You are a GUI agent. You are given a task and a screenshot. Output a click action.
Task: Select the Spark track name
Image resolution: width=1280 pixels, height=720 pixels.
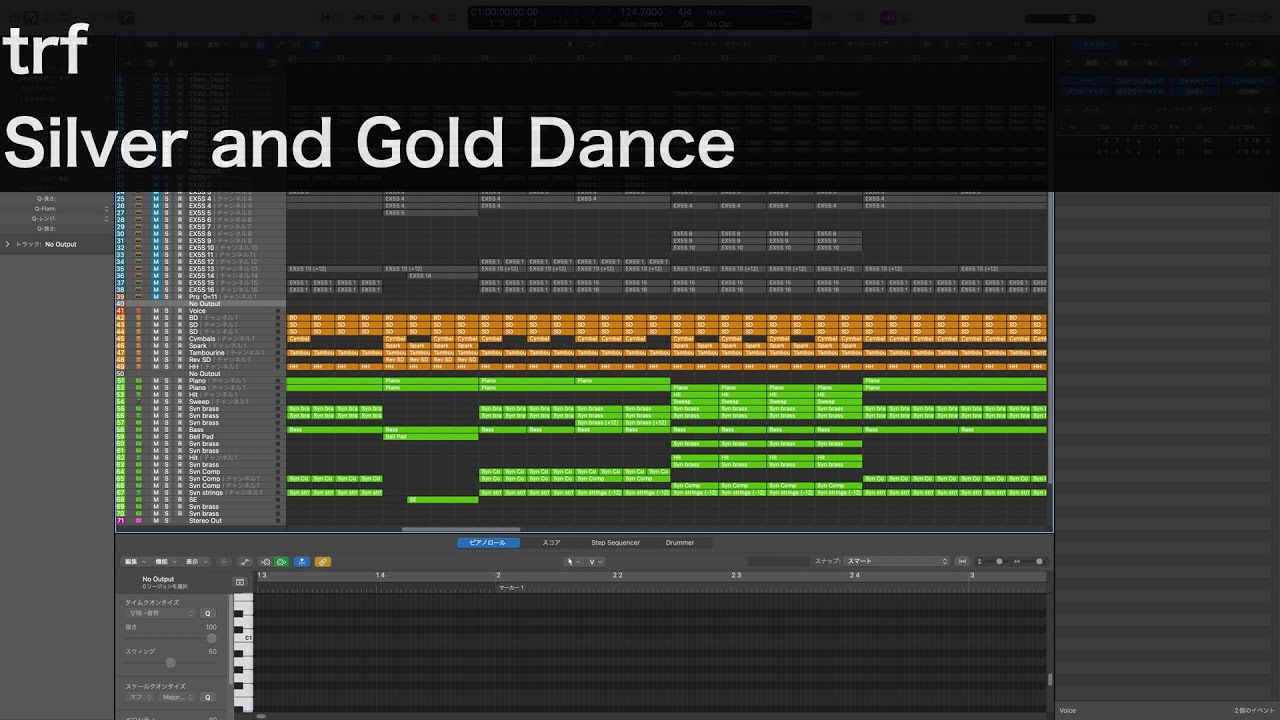click(198, 346)
